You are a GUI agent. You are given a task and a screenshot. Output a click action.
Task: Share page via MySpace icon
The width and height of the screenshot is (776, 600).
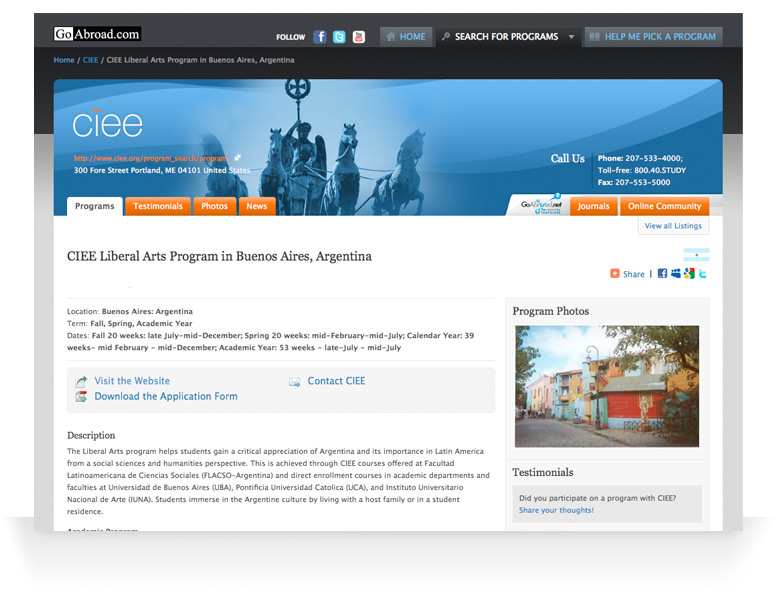[676, 273]
